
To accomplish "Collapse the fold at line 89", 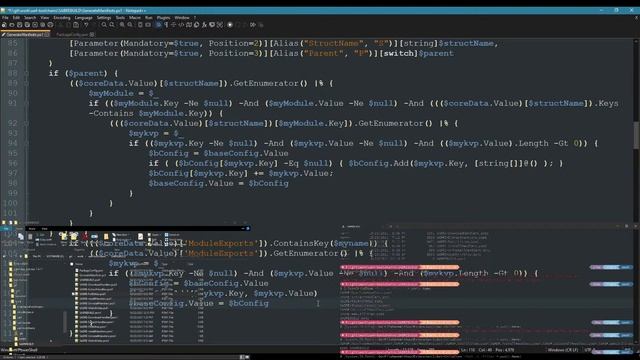I will (27, 83).
